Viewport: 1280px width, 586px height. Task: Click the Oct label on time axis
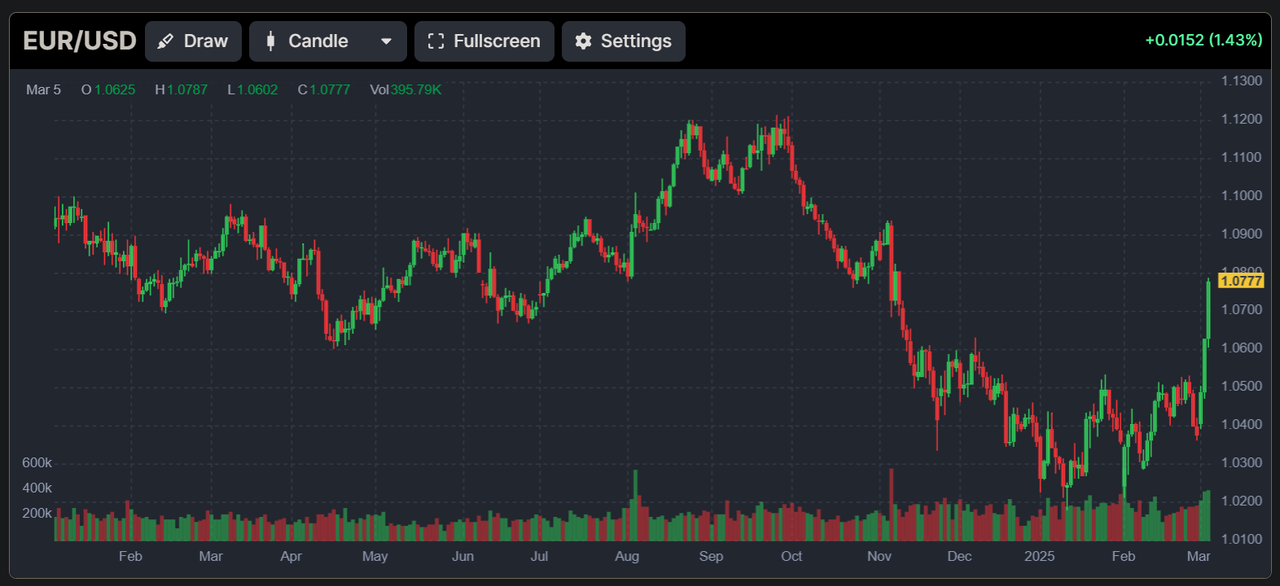tap(791, 556)
